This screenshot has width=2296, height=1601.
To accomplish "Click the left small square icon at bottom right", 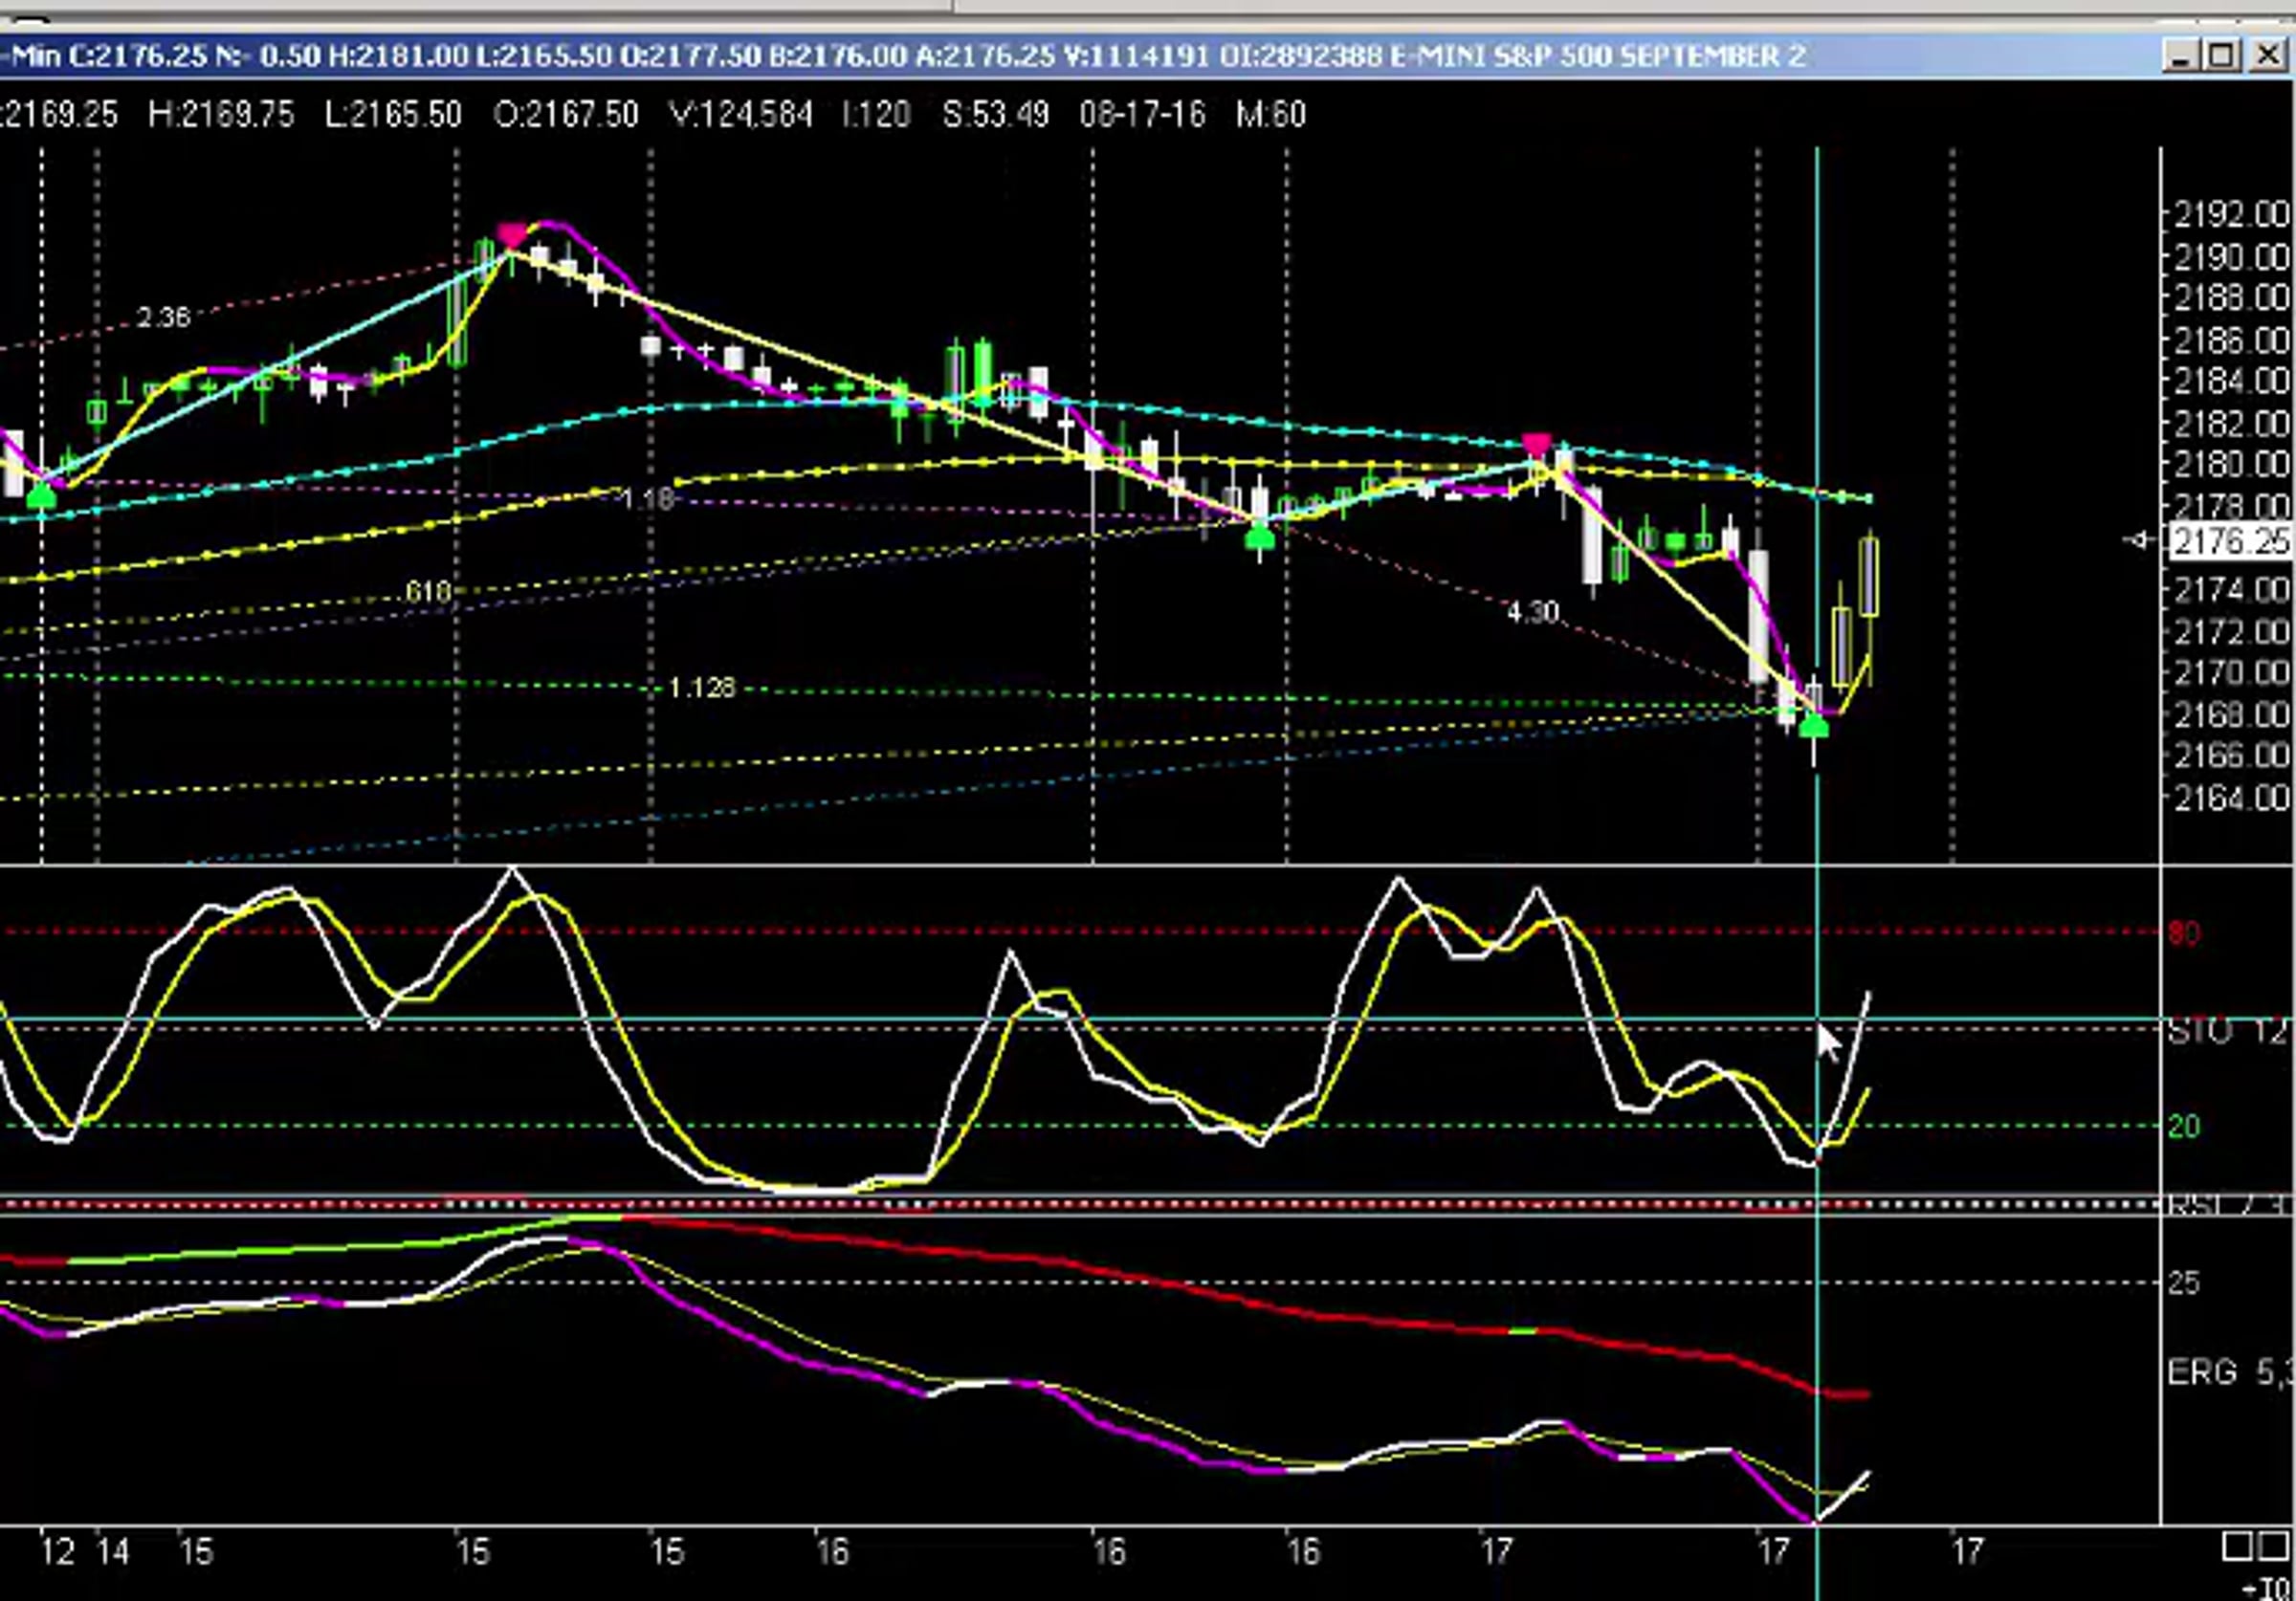I will point(2237,1547).
